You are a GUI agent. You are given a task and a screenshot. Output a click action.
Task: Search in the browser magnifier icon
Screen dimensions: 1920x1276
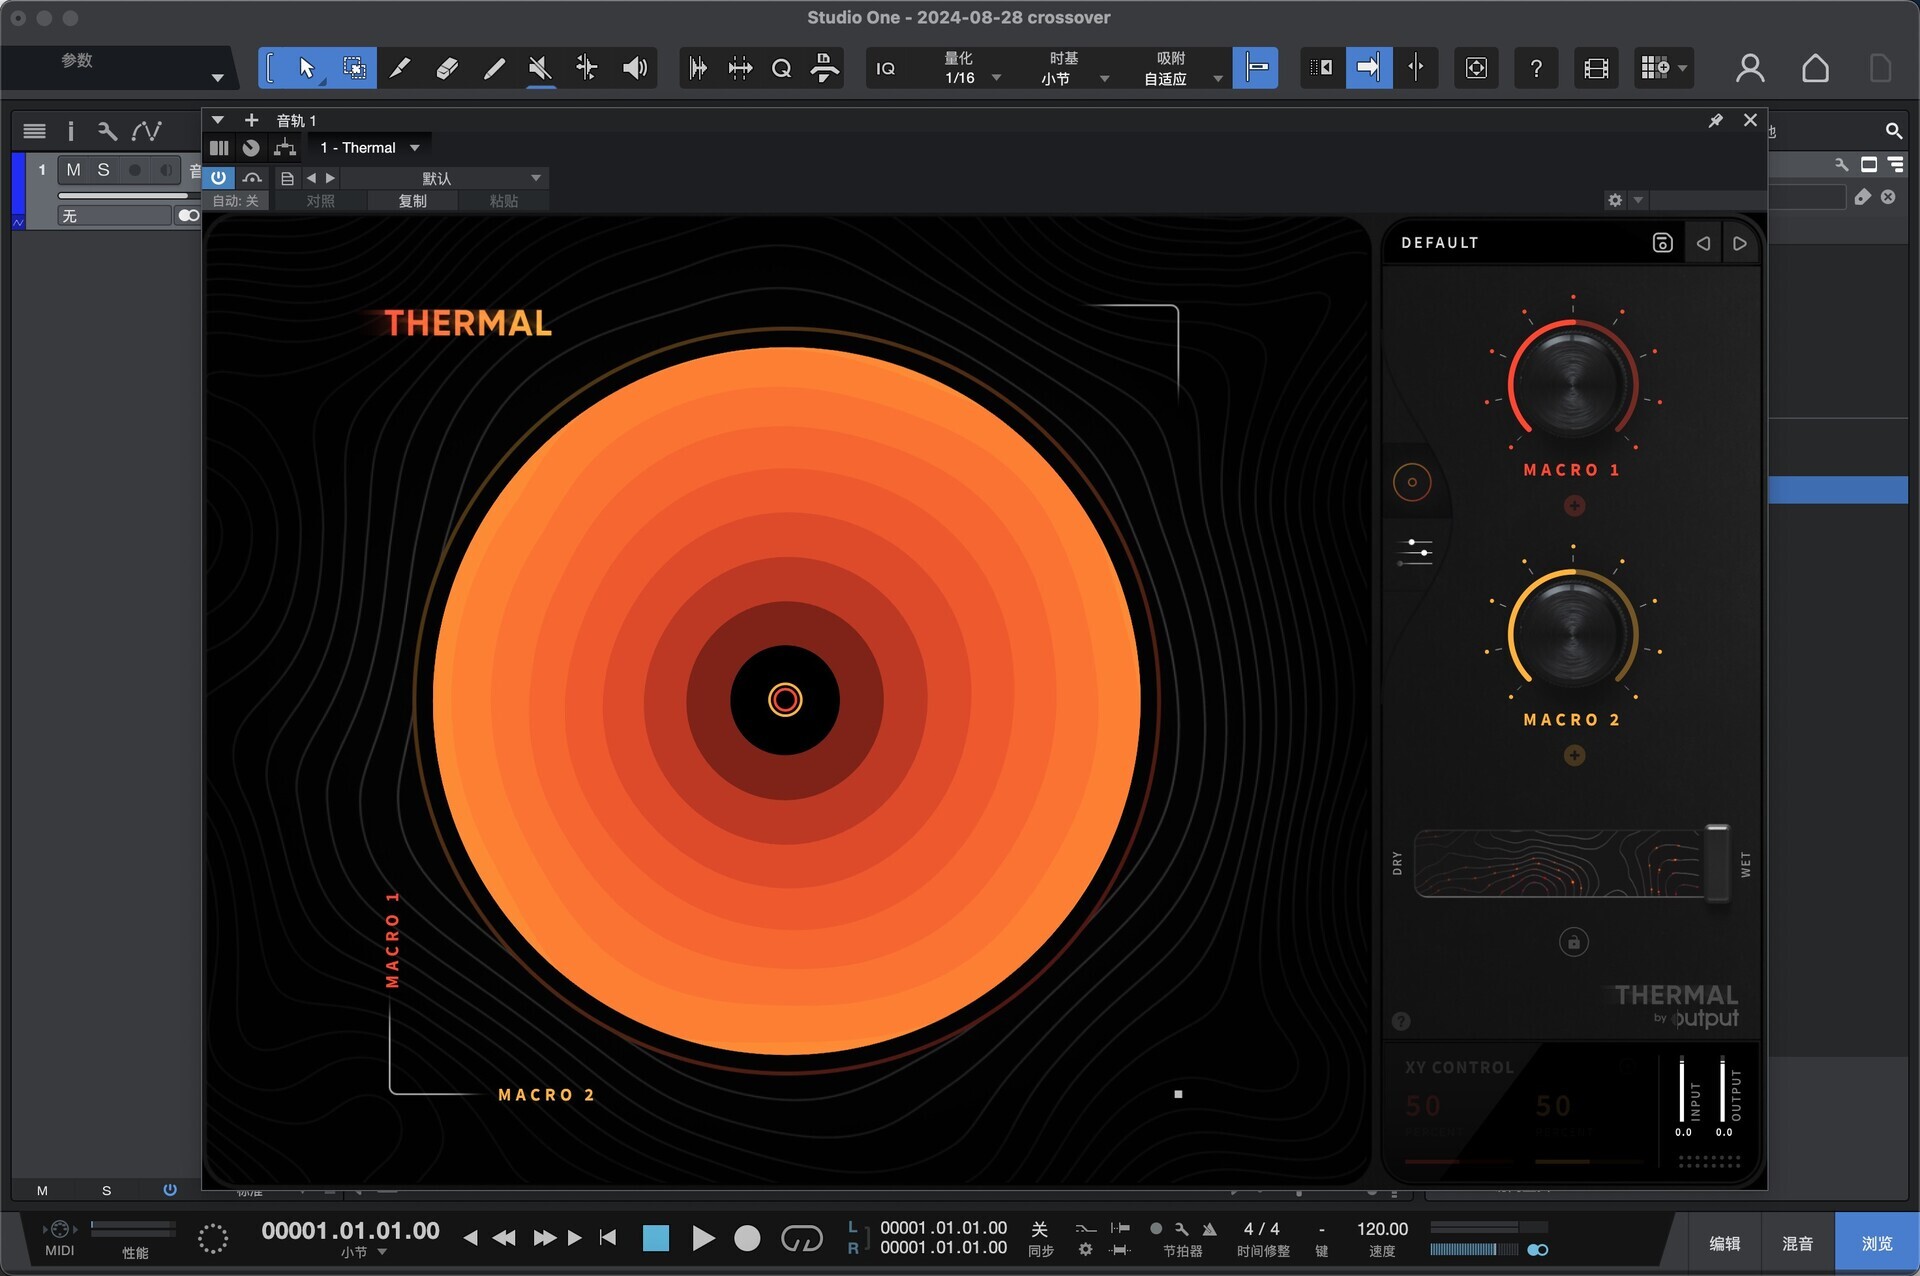click(1893, 131)
